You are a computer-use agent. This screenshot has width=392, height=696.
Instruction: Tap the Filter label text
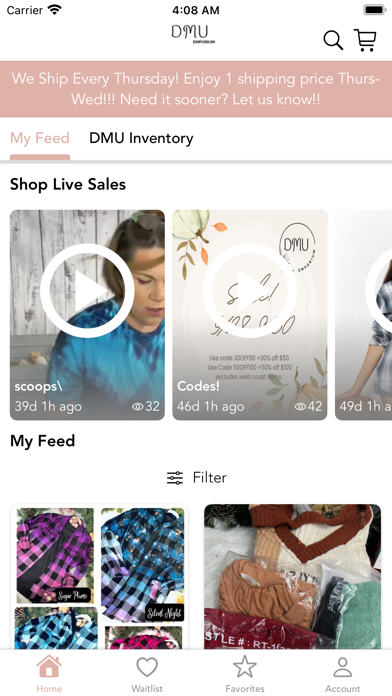[210, 478]
